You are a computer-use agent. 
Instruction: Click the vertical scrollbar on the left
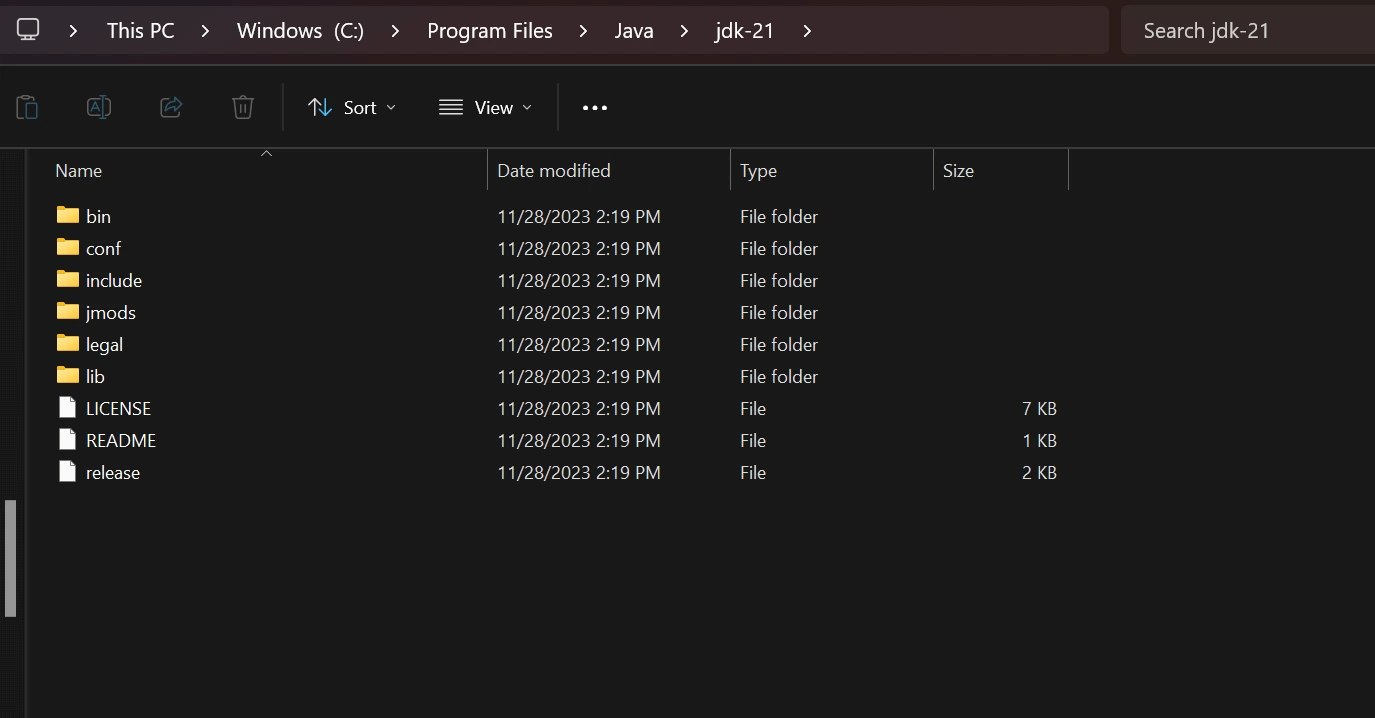11,558
